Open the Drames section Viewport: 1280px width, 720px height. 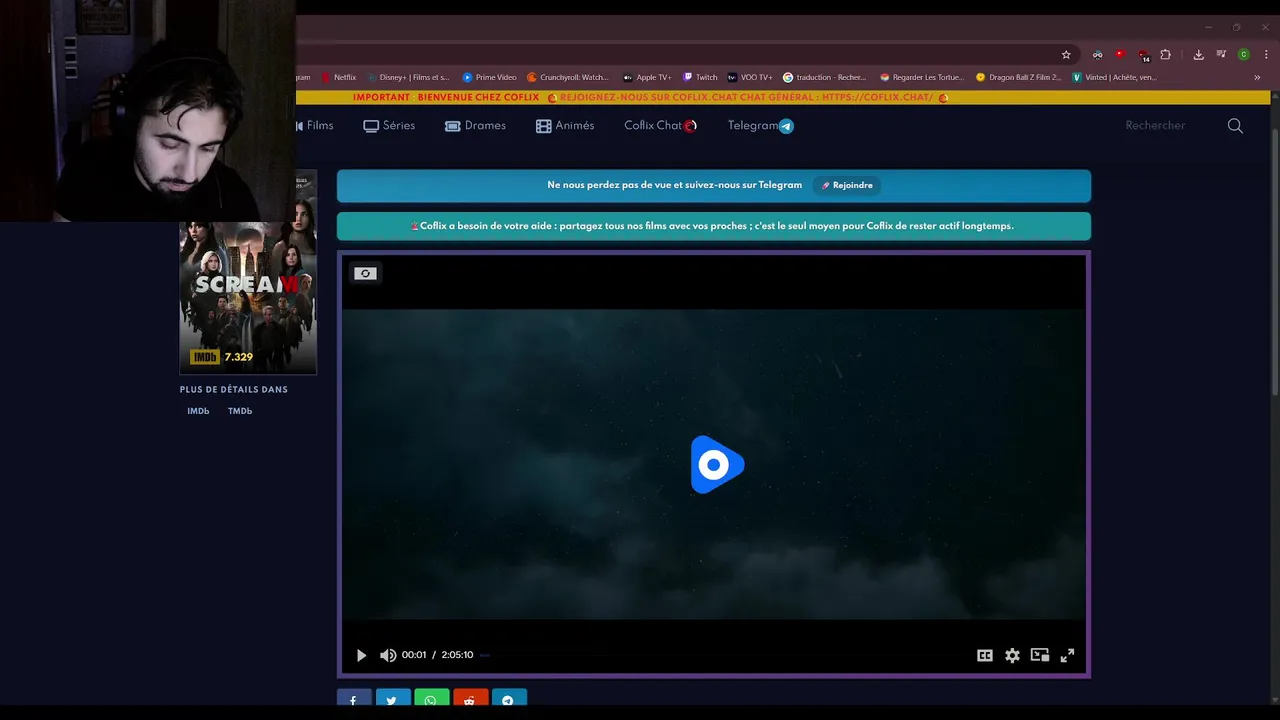click(475, 126)
